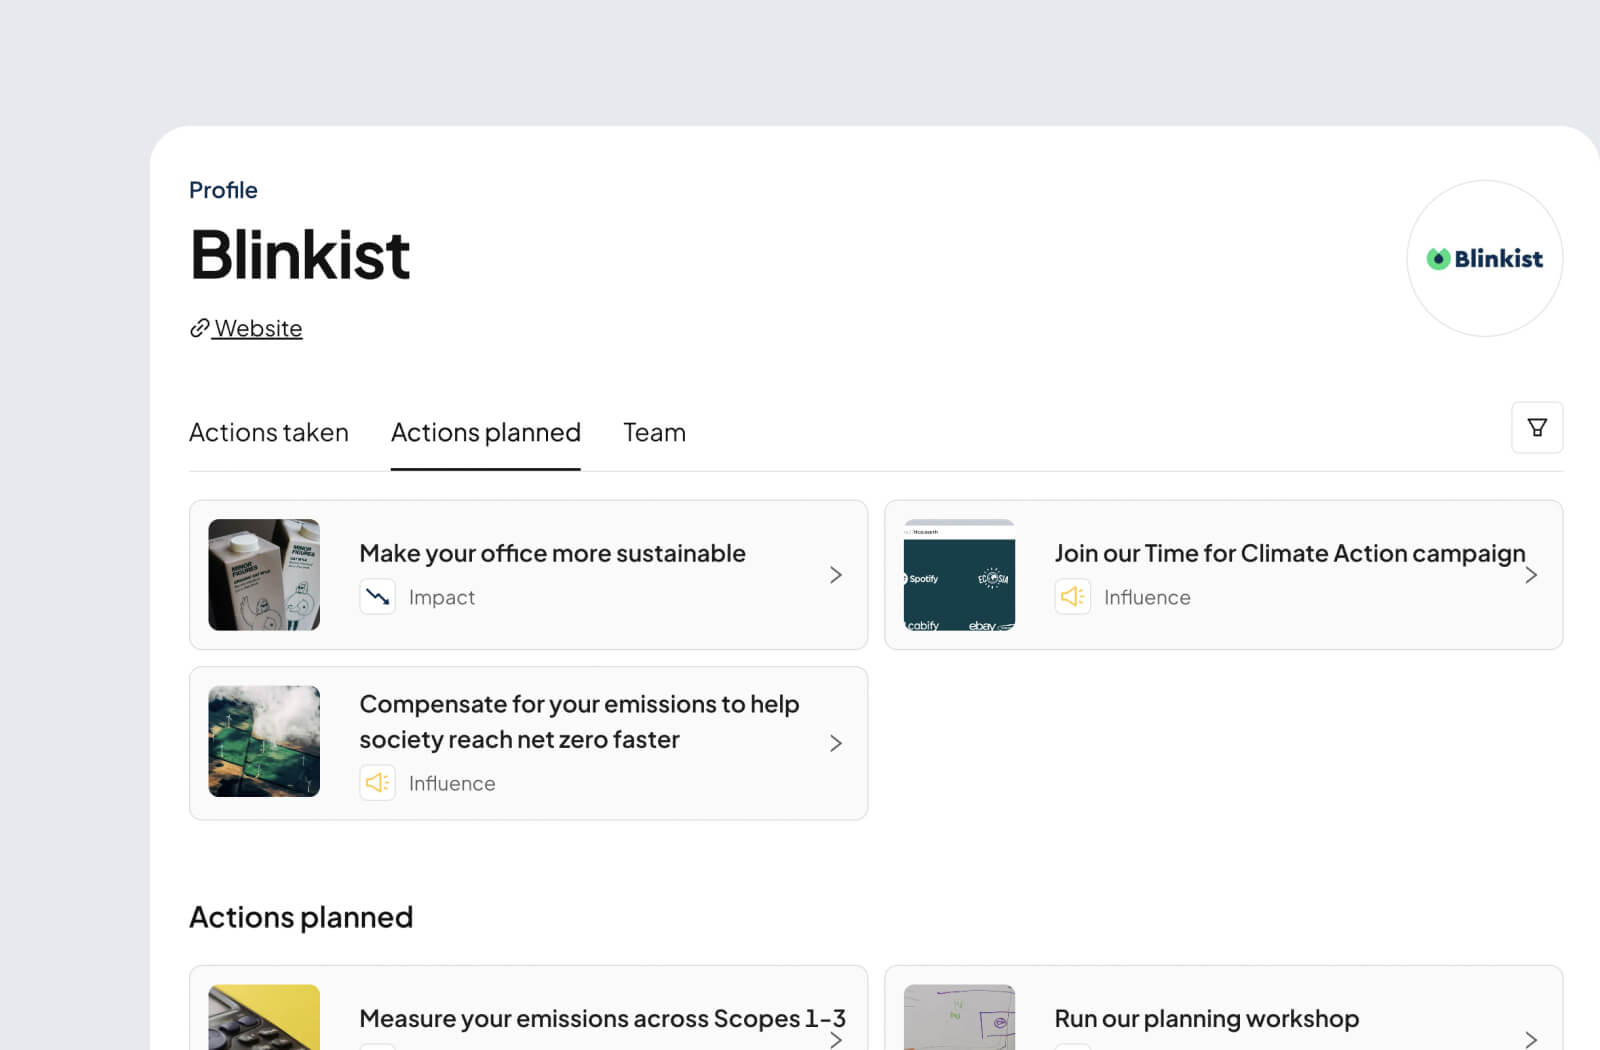
Task: Click the chain link icon next to Website
Action: pos(197,328)
